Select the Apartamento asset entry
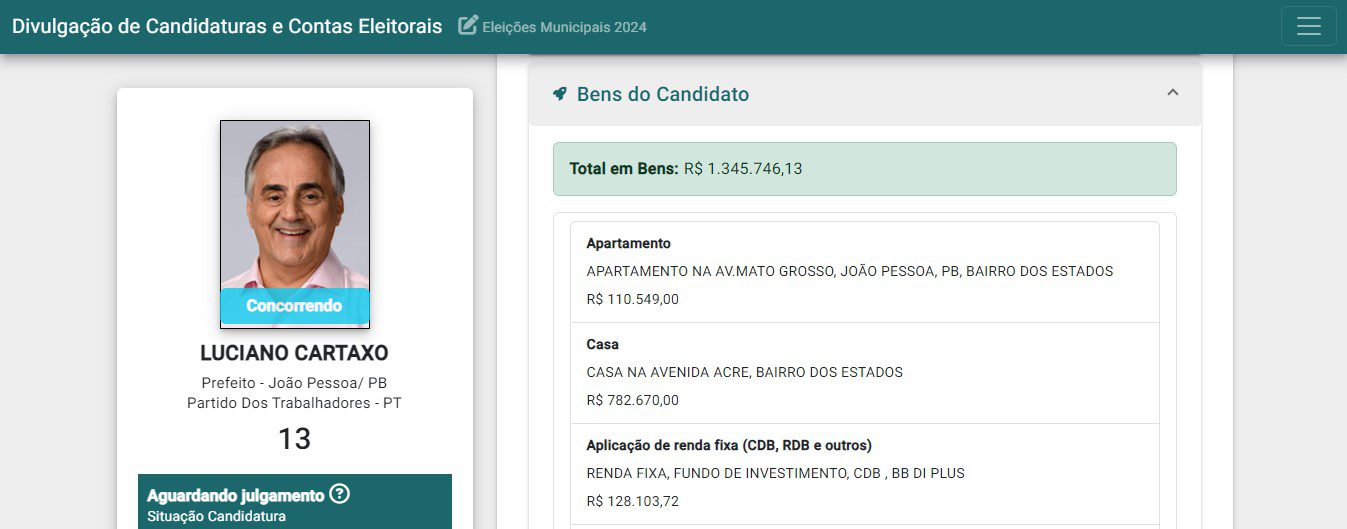 pos(864,271)
